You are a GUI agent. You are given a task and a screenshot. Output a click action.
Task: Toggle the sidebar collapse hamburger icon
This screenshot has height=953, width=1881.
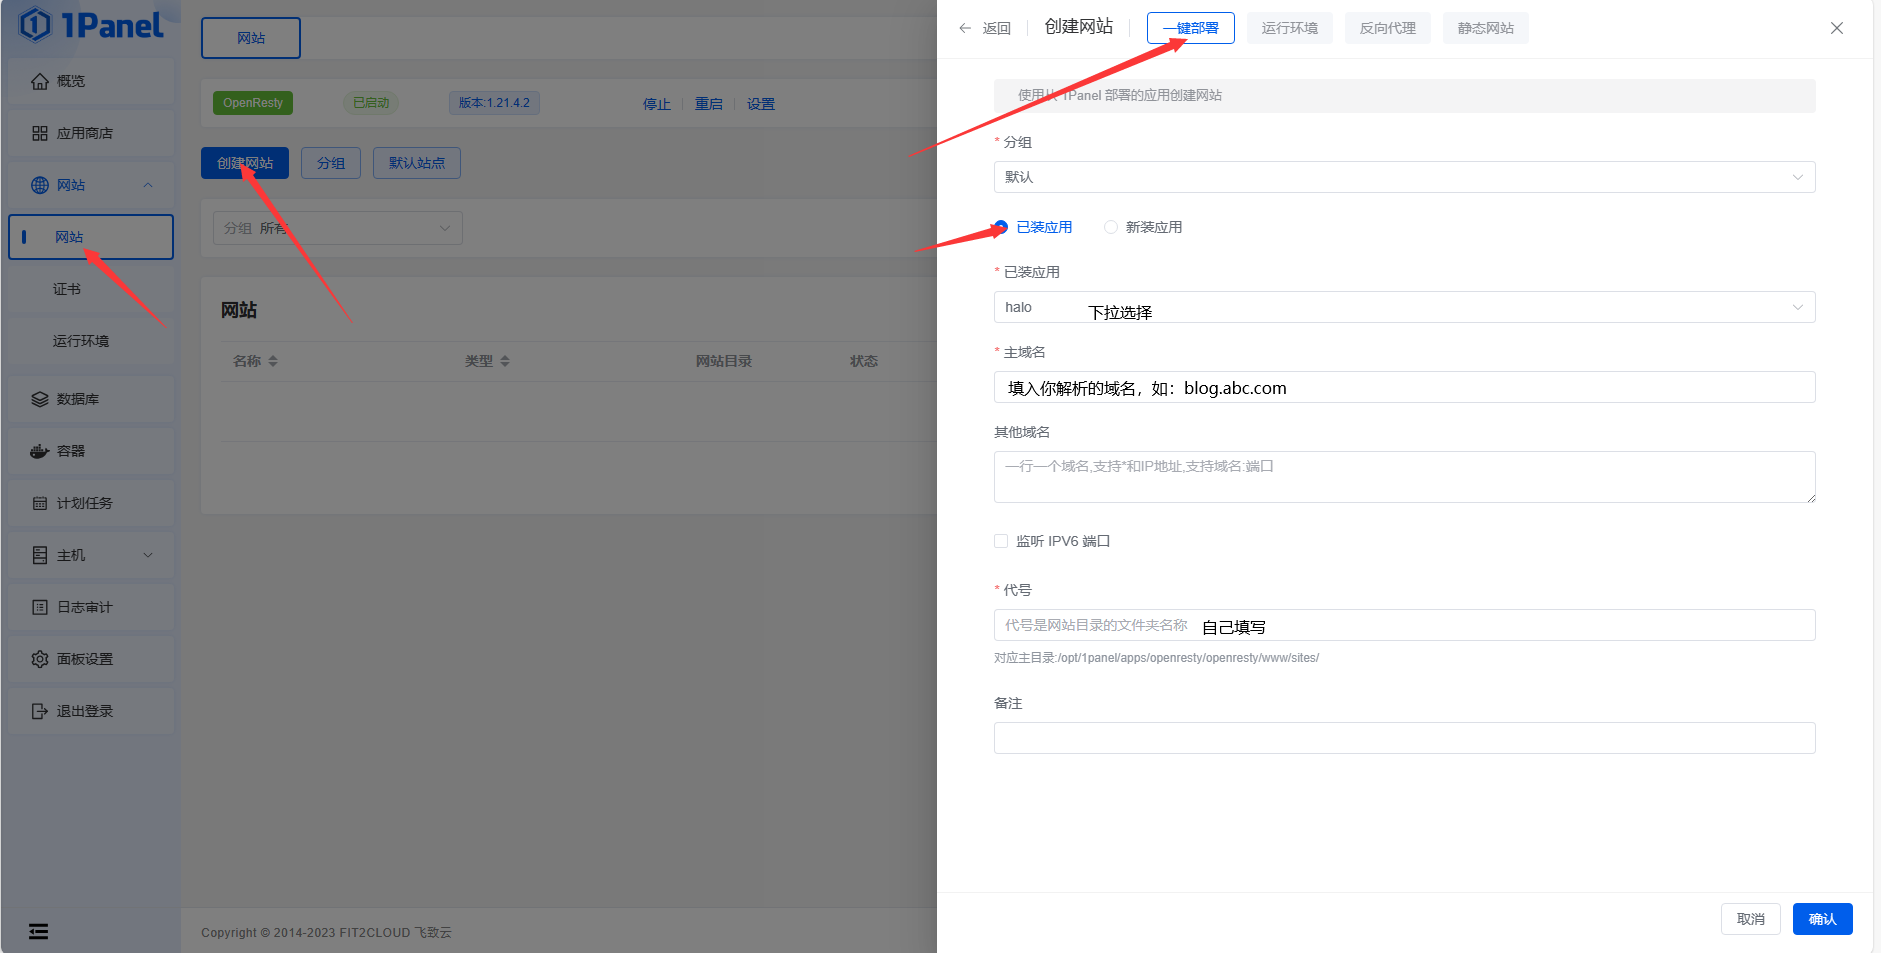(39, 932)
